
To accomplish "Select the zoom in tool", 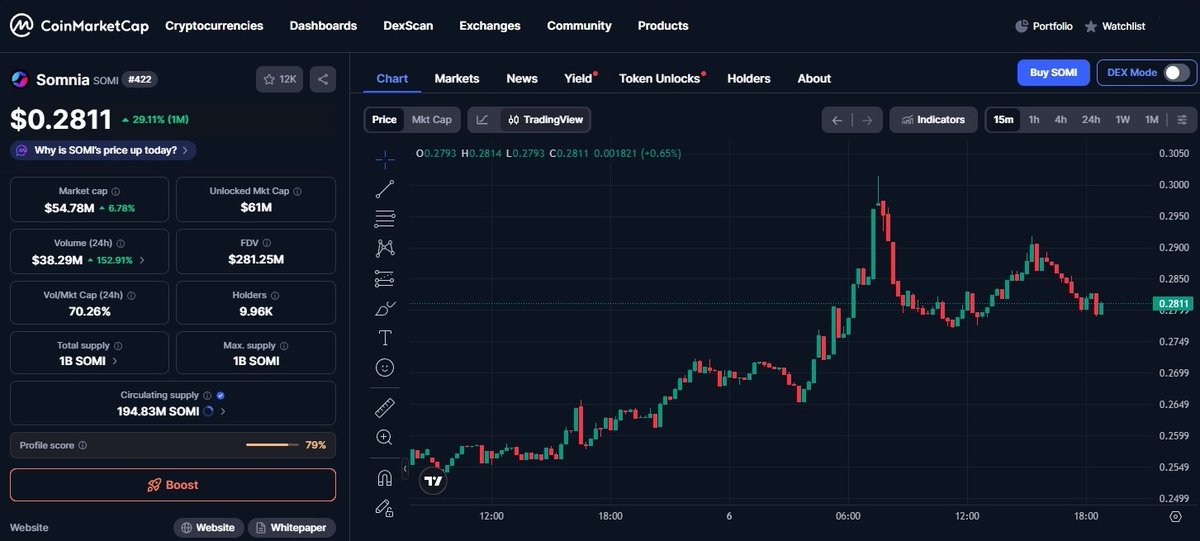I will tap(385, 437).
